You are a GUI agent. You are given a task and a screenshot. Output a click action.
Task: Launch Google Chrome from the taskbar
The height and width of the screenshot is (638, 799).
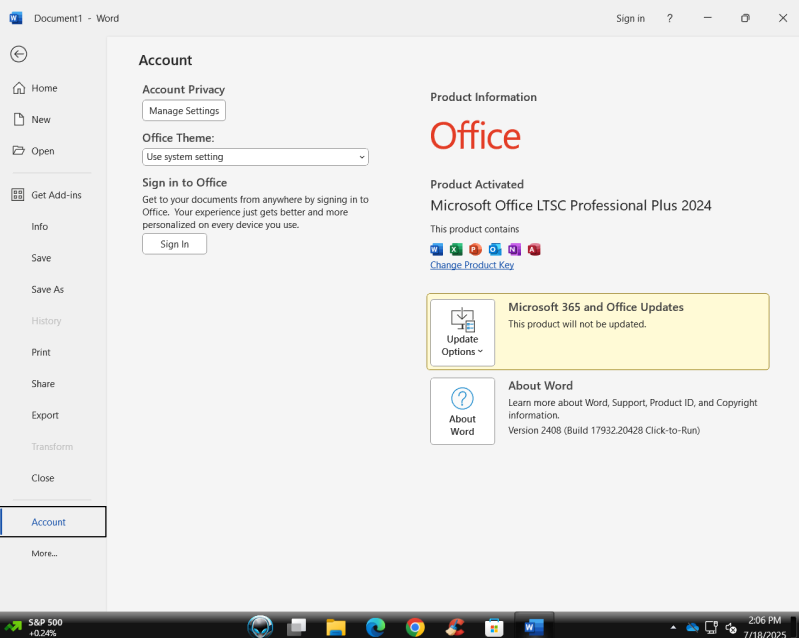tap(415, 627)
